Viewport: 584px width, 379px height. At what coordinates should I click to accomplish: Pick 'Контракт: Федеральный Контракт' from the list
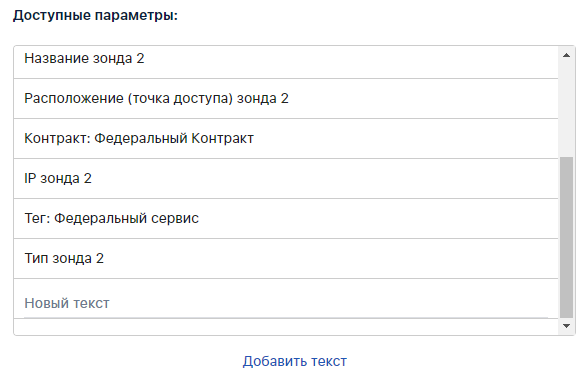click(286, 138)
